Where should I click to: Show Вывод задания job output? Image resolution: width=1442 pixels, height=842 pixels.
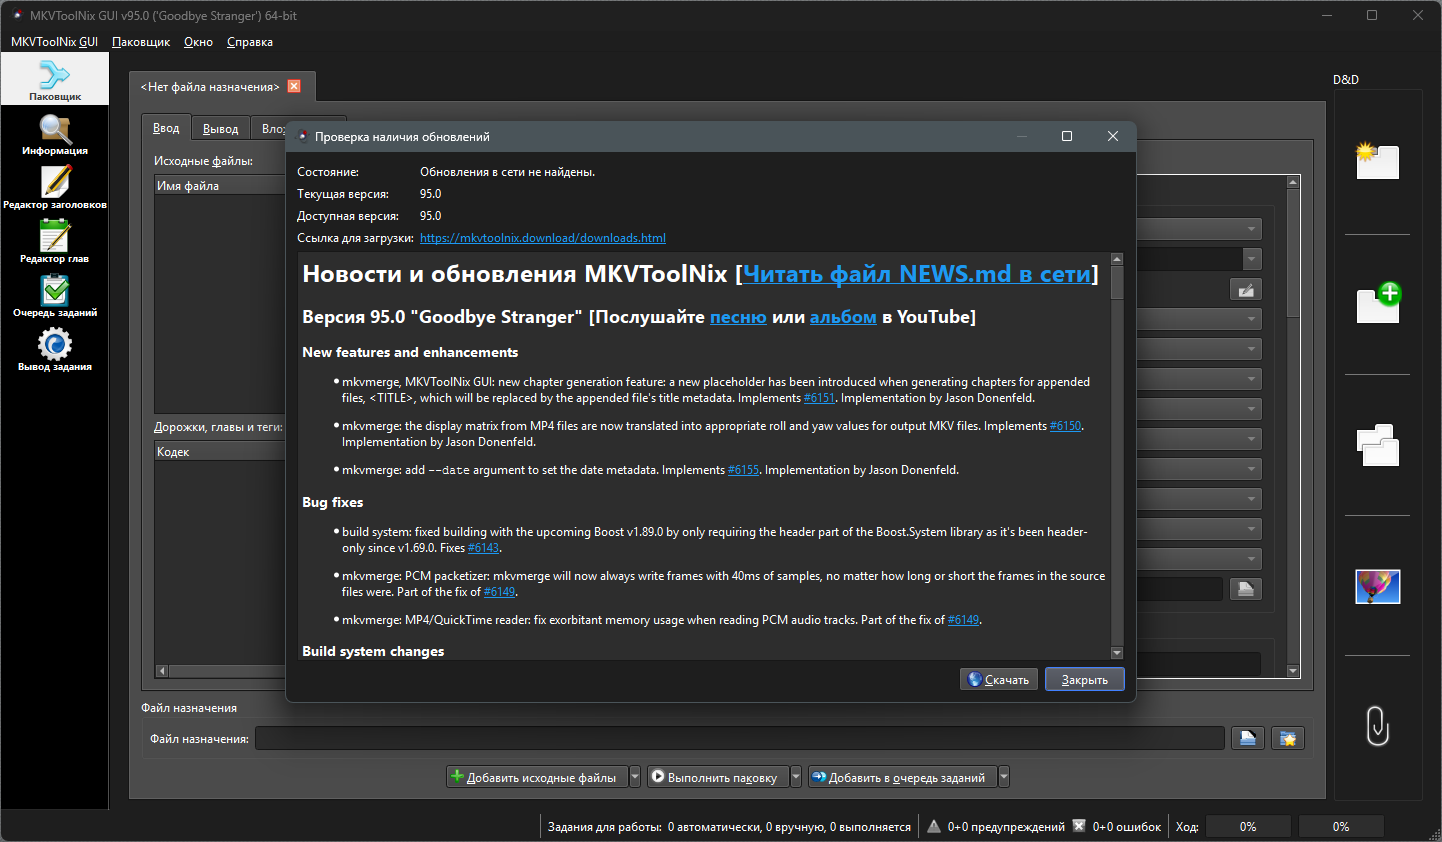tap(55, 349)
